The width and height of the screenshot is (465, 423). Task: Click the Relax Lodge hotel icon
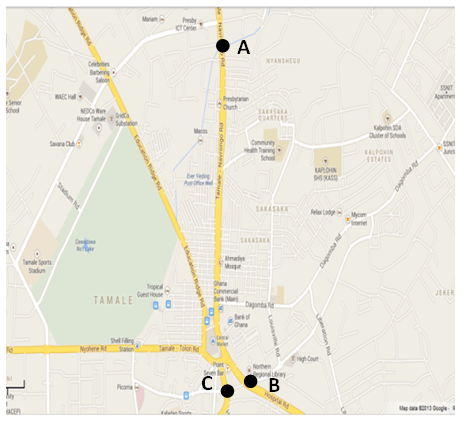339,212
